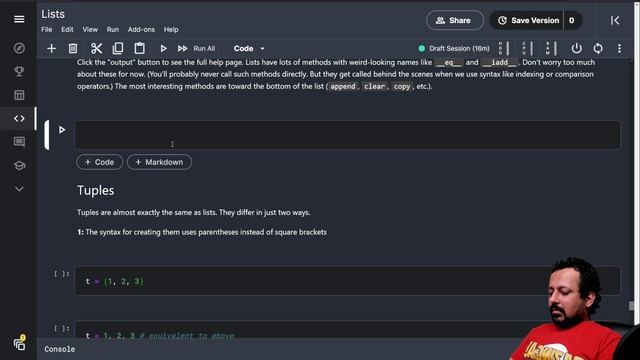
Task: Open the graduation cap Learn icon
Action: tap(19, 165)
